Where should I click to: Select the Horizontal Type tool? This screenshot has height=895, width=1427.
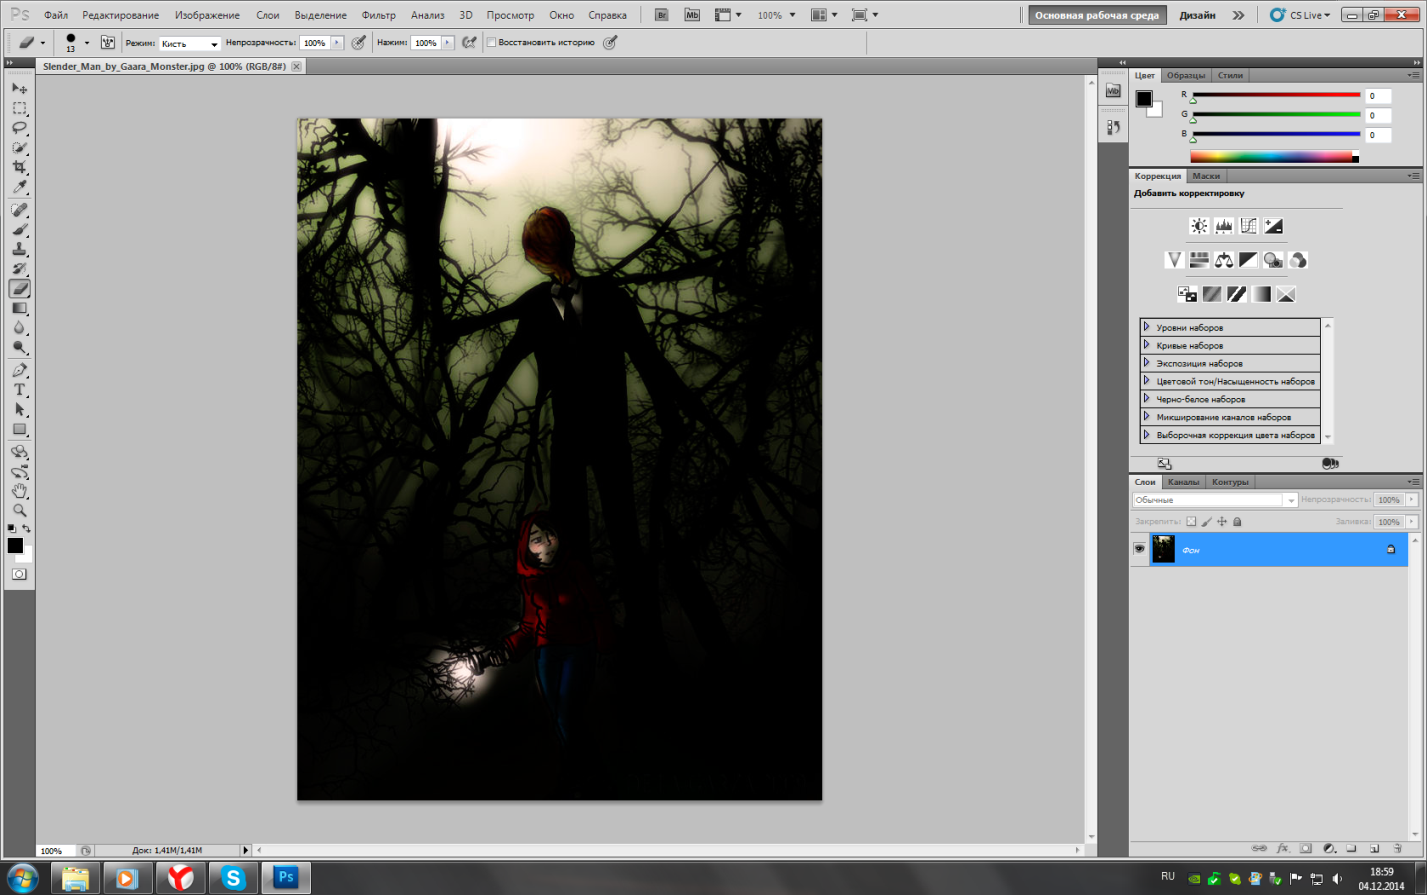click(19, 390)
